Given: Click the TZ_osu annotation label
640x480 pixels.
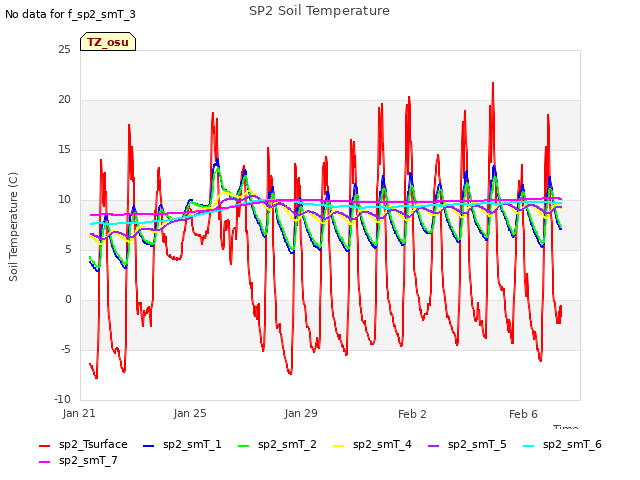Looking at the screenshot, I should 108,42.
